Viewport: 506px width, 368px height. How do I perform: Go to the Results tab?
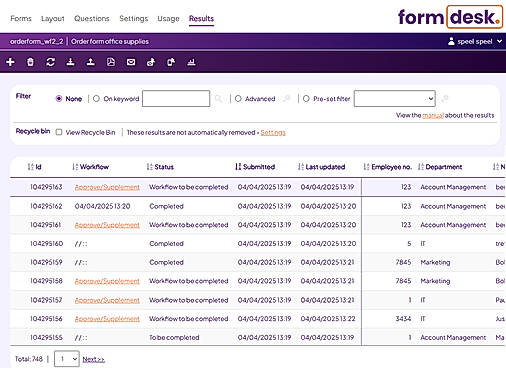(201, 18)
